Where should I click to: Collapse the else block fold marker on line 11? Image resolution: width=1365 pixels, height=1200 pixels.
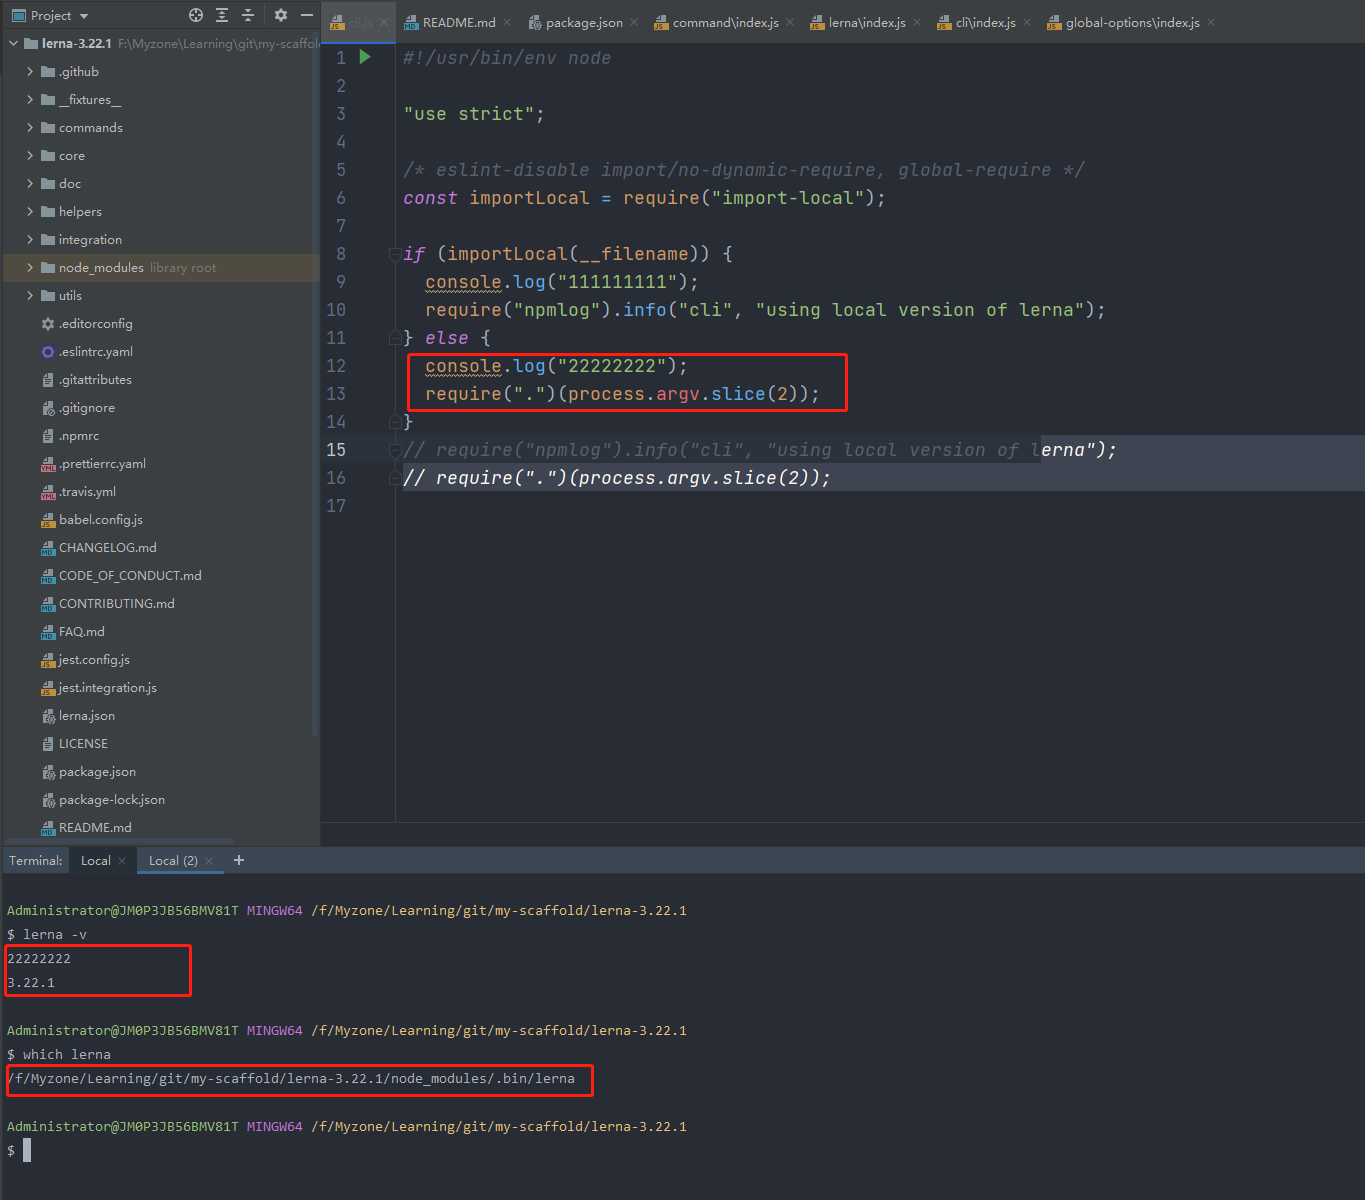(x=395, y=338)
